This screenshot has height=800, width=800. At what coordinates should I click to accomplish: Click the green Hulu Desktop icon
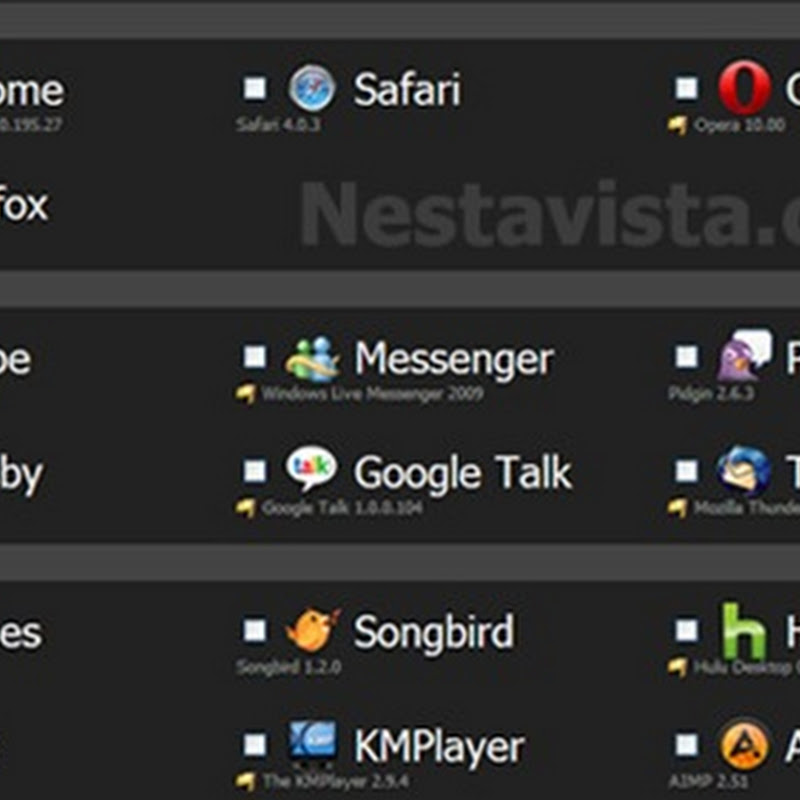click(x=744, y=631)
